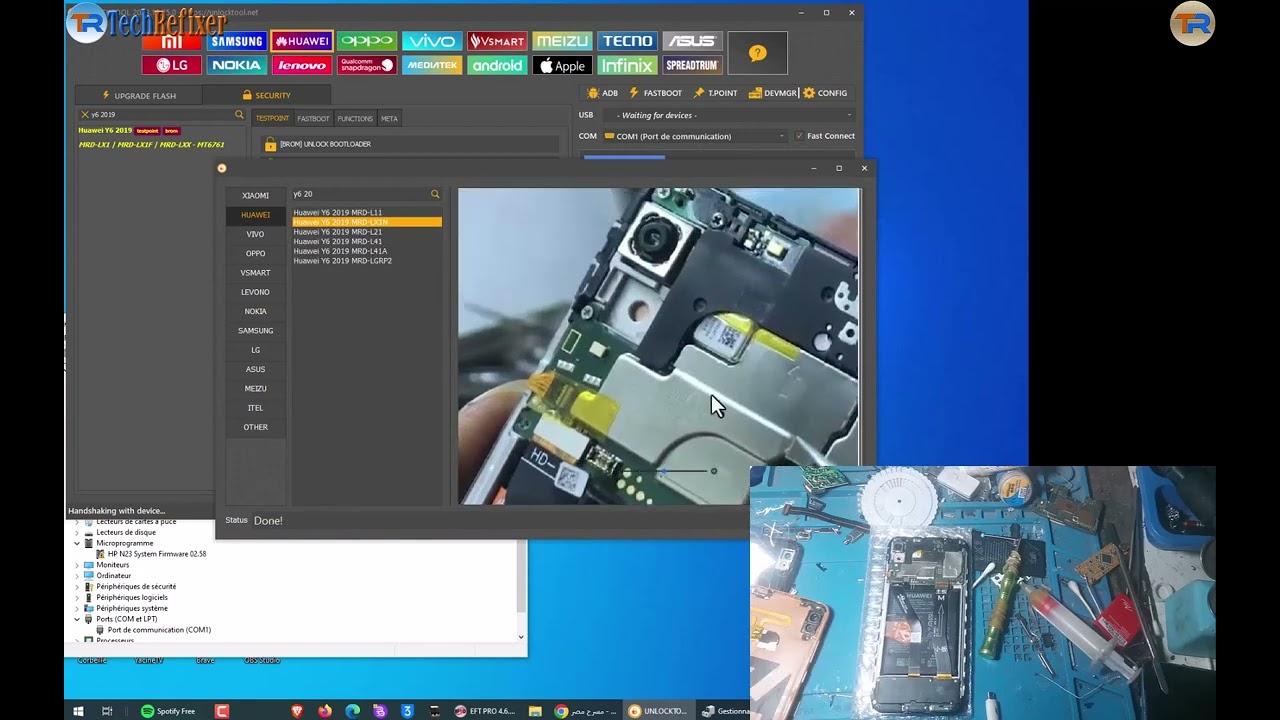The height and width of the screenshot is (720, 1280).
Task: Collapse Ports (COM et LPT) node
Action: (77, 619)
